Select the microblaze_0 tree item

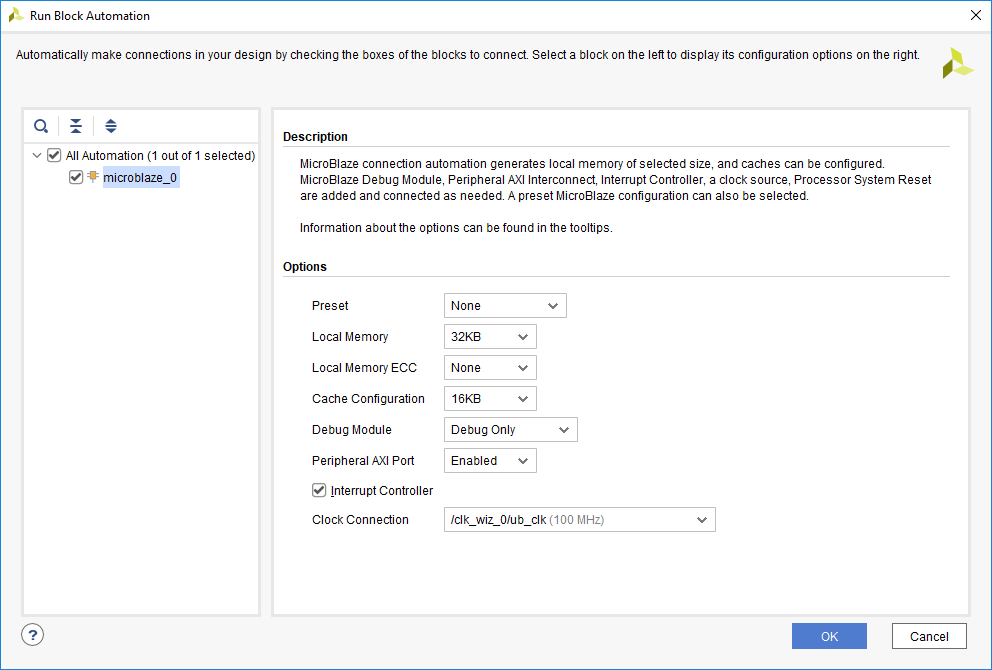pos(140,177)
